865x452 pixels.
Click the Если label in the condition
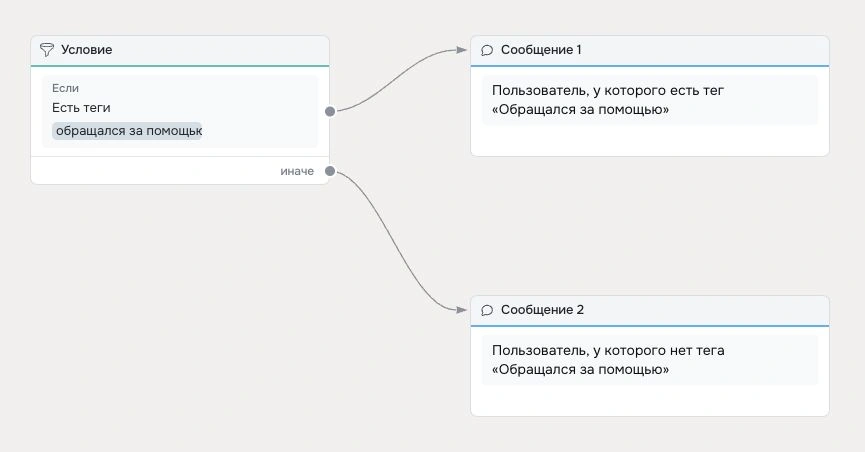click(x=65, y=88)
